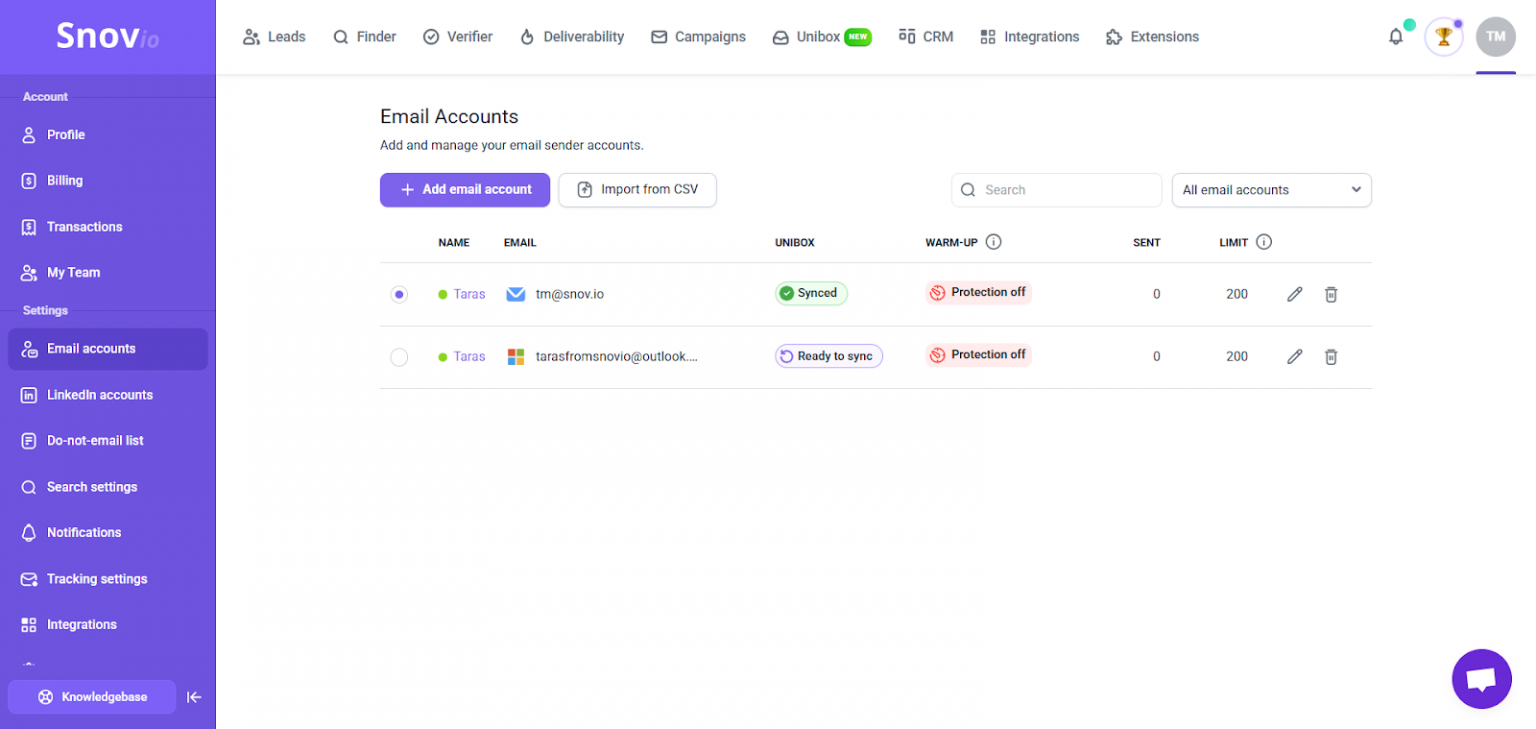Click Import from CSV button
The width and height of the screenshot is (1536, 729).
coord(637,190)
